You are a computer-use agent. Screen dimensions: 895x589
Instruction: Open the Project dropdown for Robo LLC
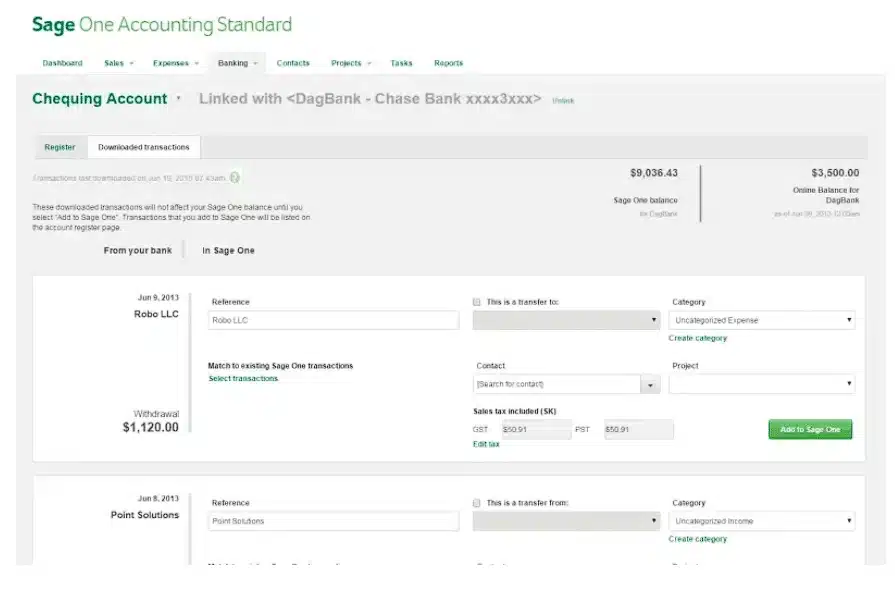pos(761,384)
